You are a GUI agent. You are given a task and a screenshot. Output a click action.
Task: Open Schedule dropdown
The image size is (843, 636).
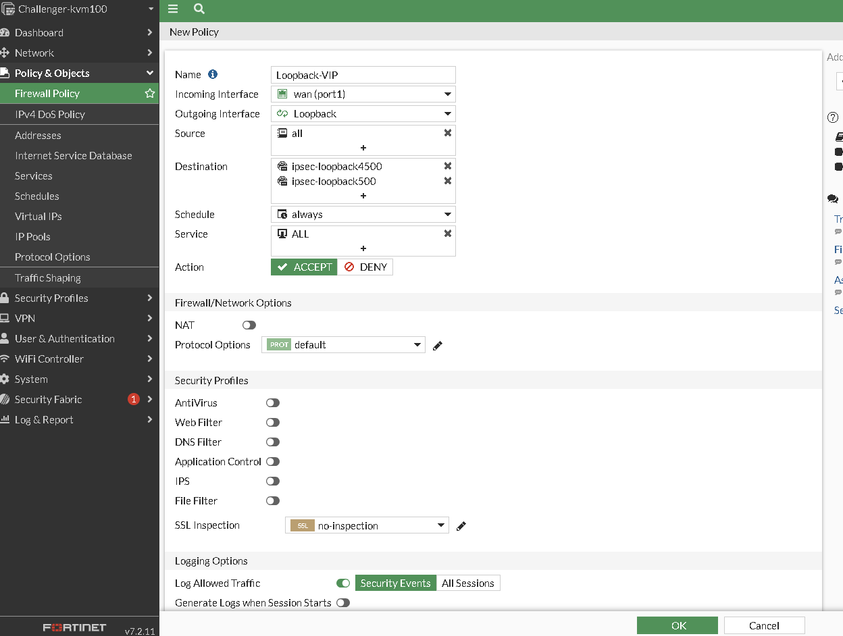coord(363,215)
